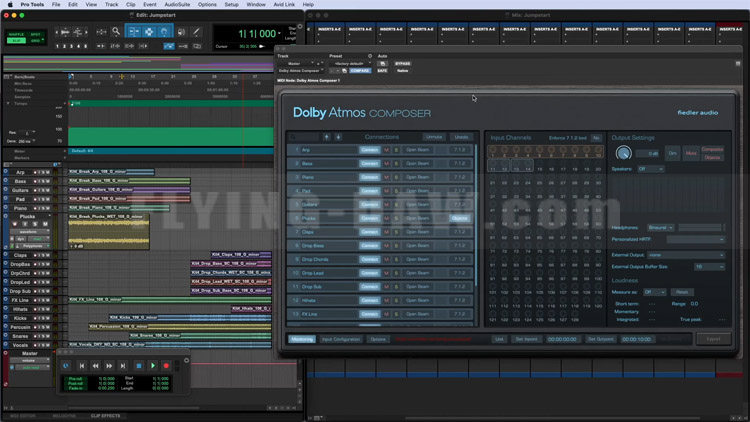Open main counter format dropdown arrow

[x=280, y=33]
